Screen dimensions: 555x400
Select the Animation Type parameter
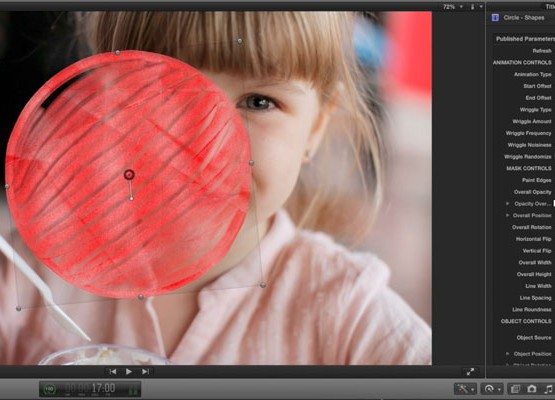pyautogui.click(x=533, y=74)
